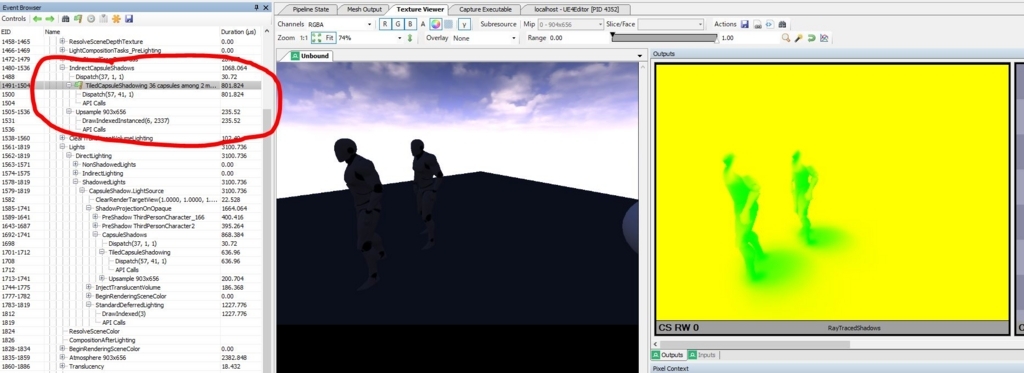Select the DrawIndexed(3) event row
Image resolution: width=1024 pixels, height=373 pixels.
131,314
